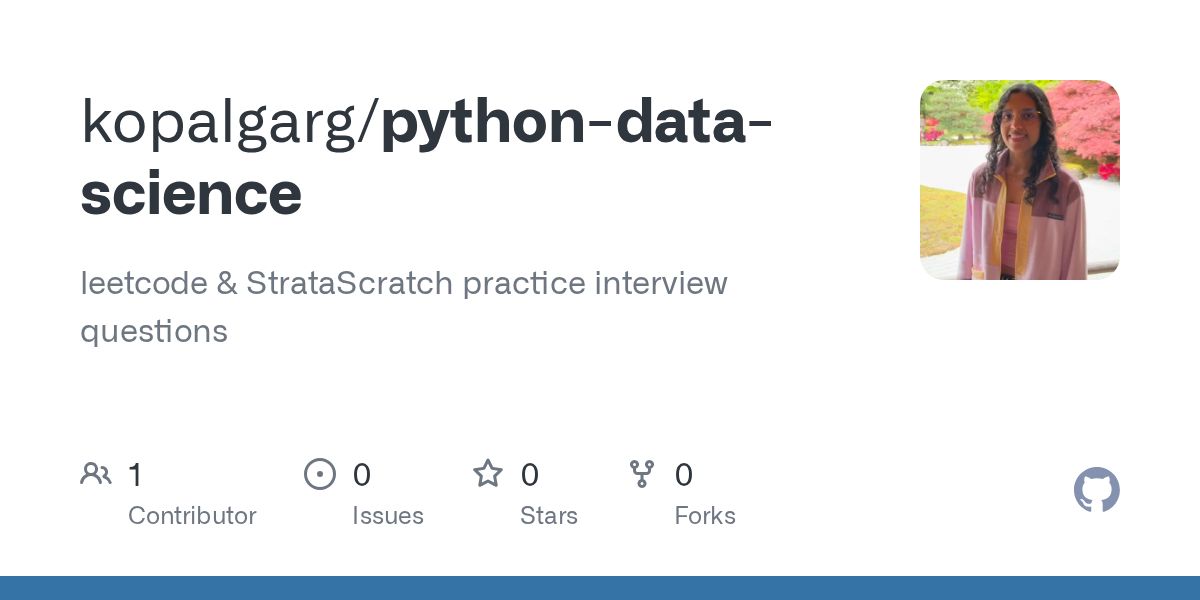Click the issues count number 0
The image size is (1200, 600).
362,475
